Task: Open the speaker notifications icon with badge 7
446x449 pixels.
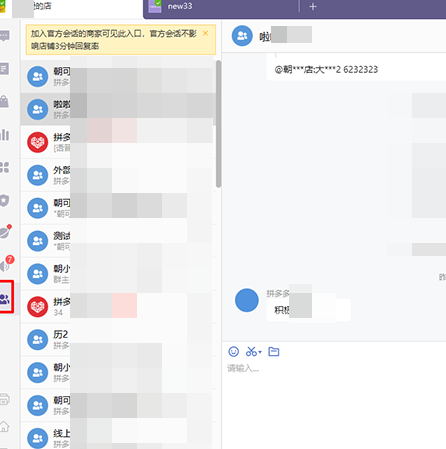Action: click(6, 264)
